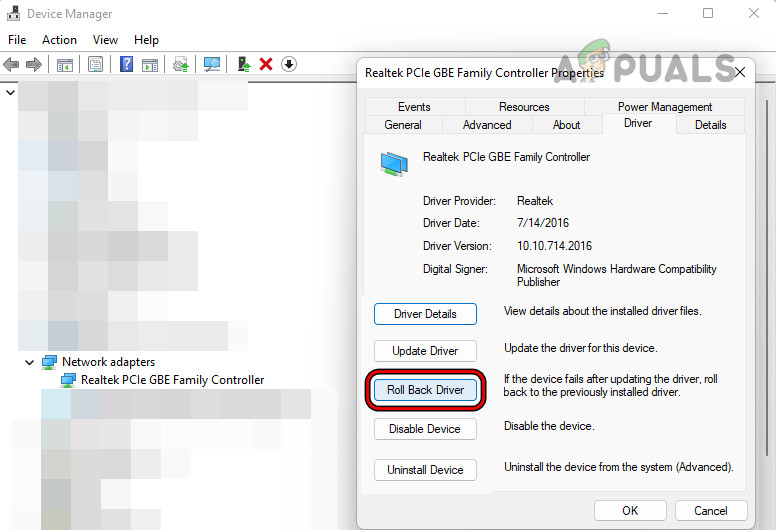This screenshot has width=776, height=530.
Task: Click Network adapters category icon
Action: [x=49, y=362]
